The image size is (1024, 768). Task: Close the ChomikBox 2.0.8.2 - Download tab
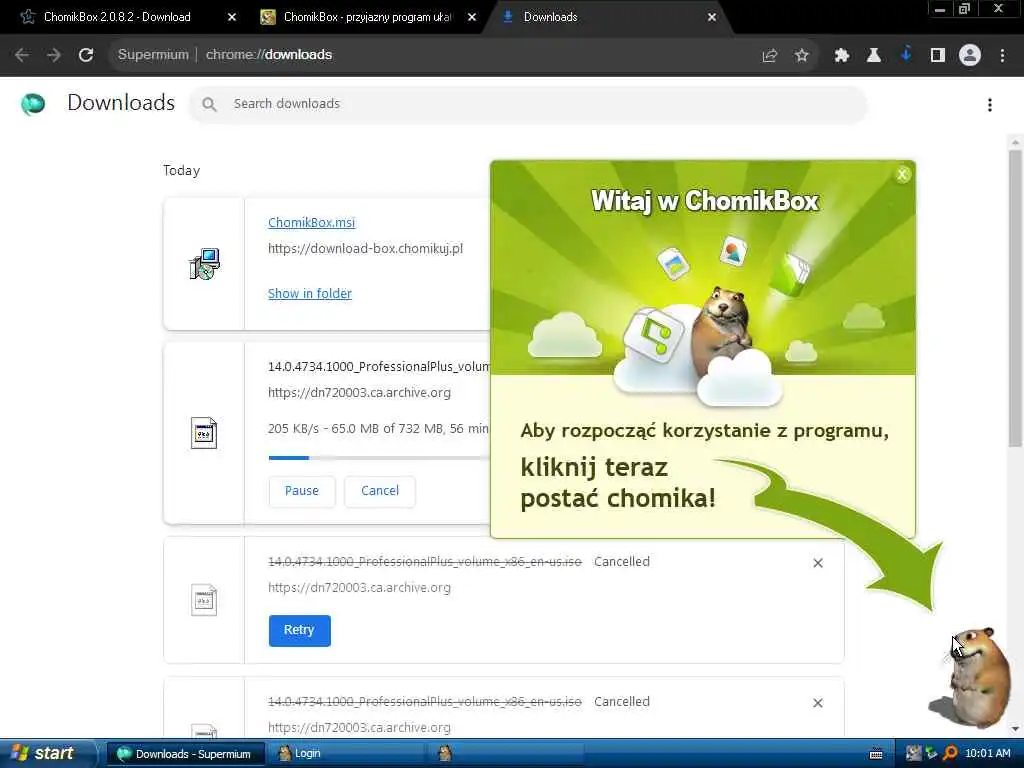tap(232, 17)
